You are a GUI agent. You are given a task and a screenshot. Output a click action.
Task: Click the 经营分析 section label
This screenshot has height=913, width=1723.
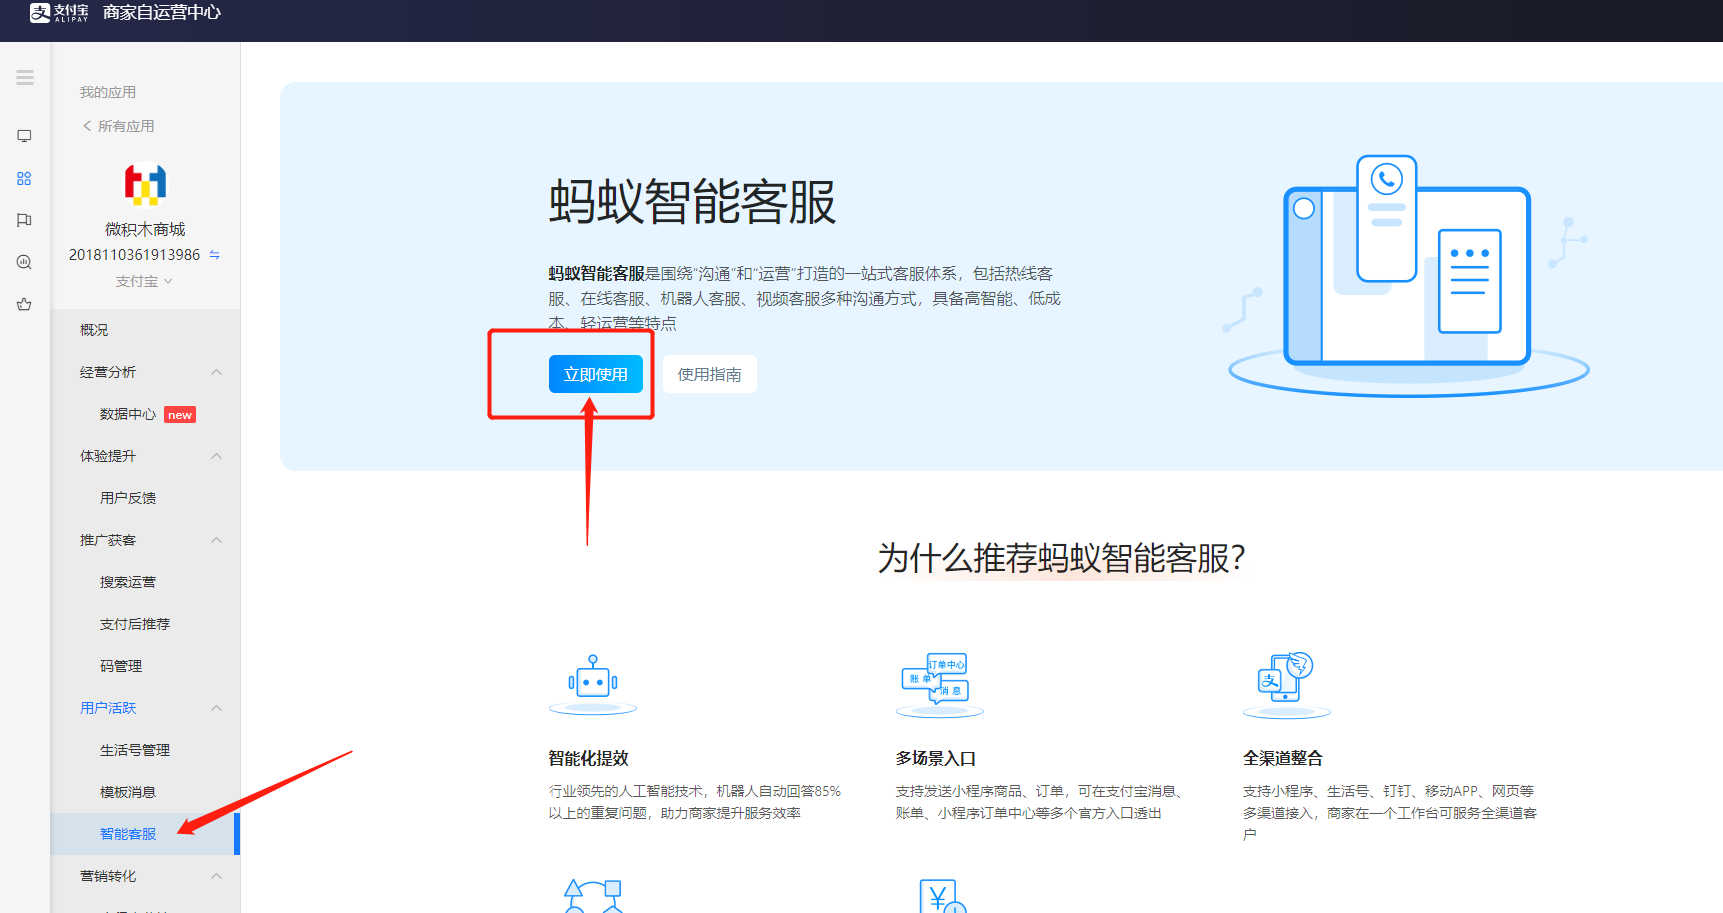[108, 372]
